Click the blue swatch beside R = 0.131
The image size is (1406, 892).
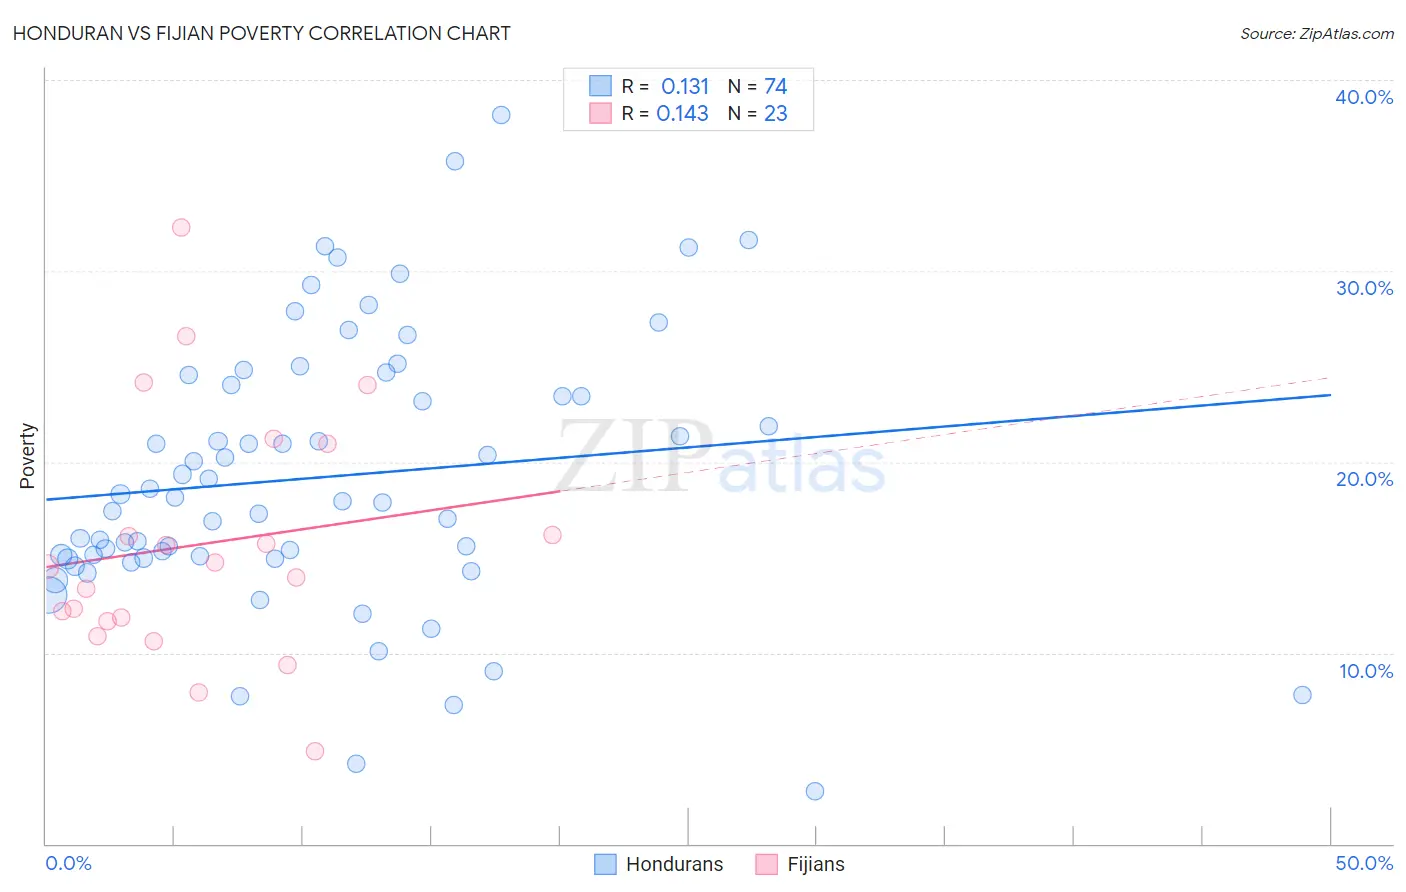tap(600, 86)
